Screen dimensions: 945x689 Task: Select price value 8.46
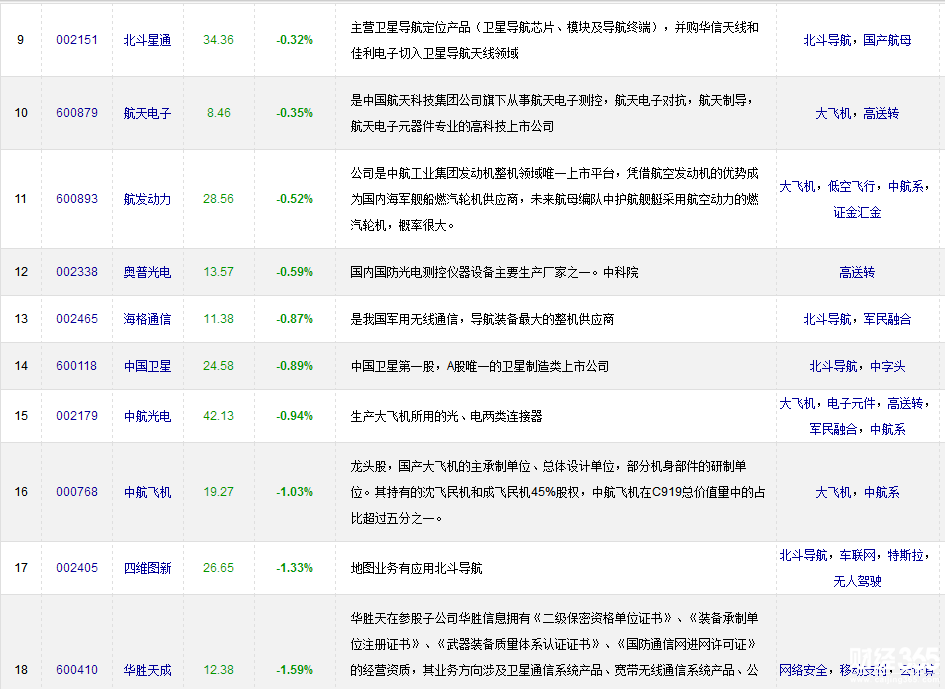pos(218,113)
